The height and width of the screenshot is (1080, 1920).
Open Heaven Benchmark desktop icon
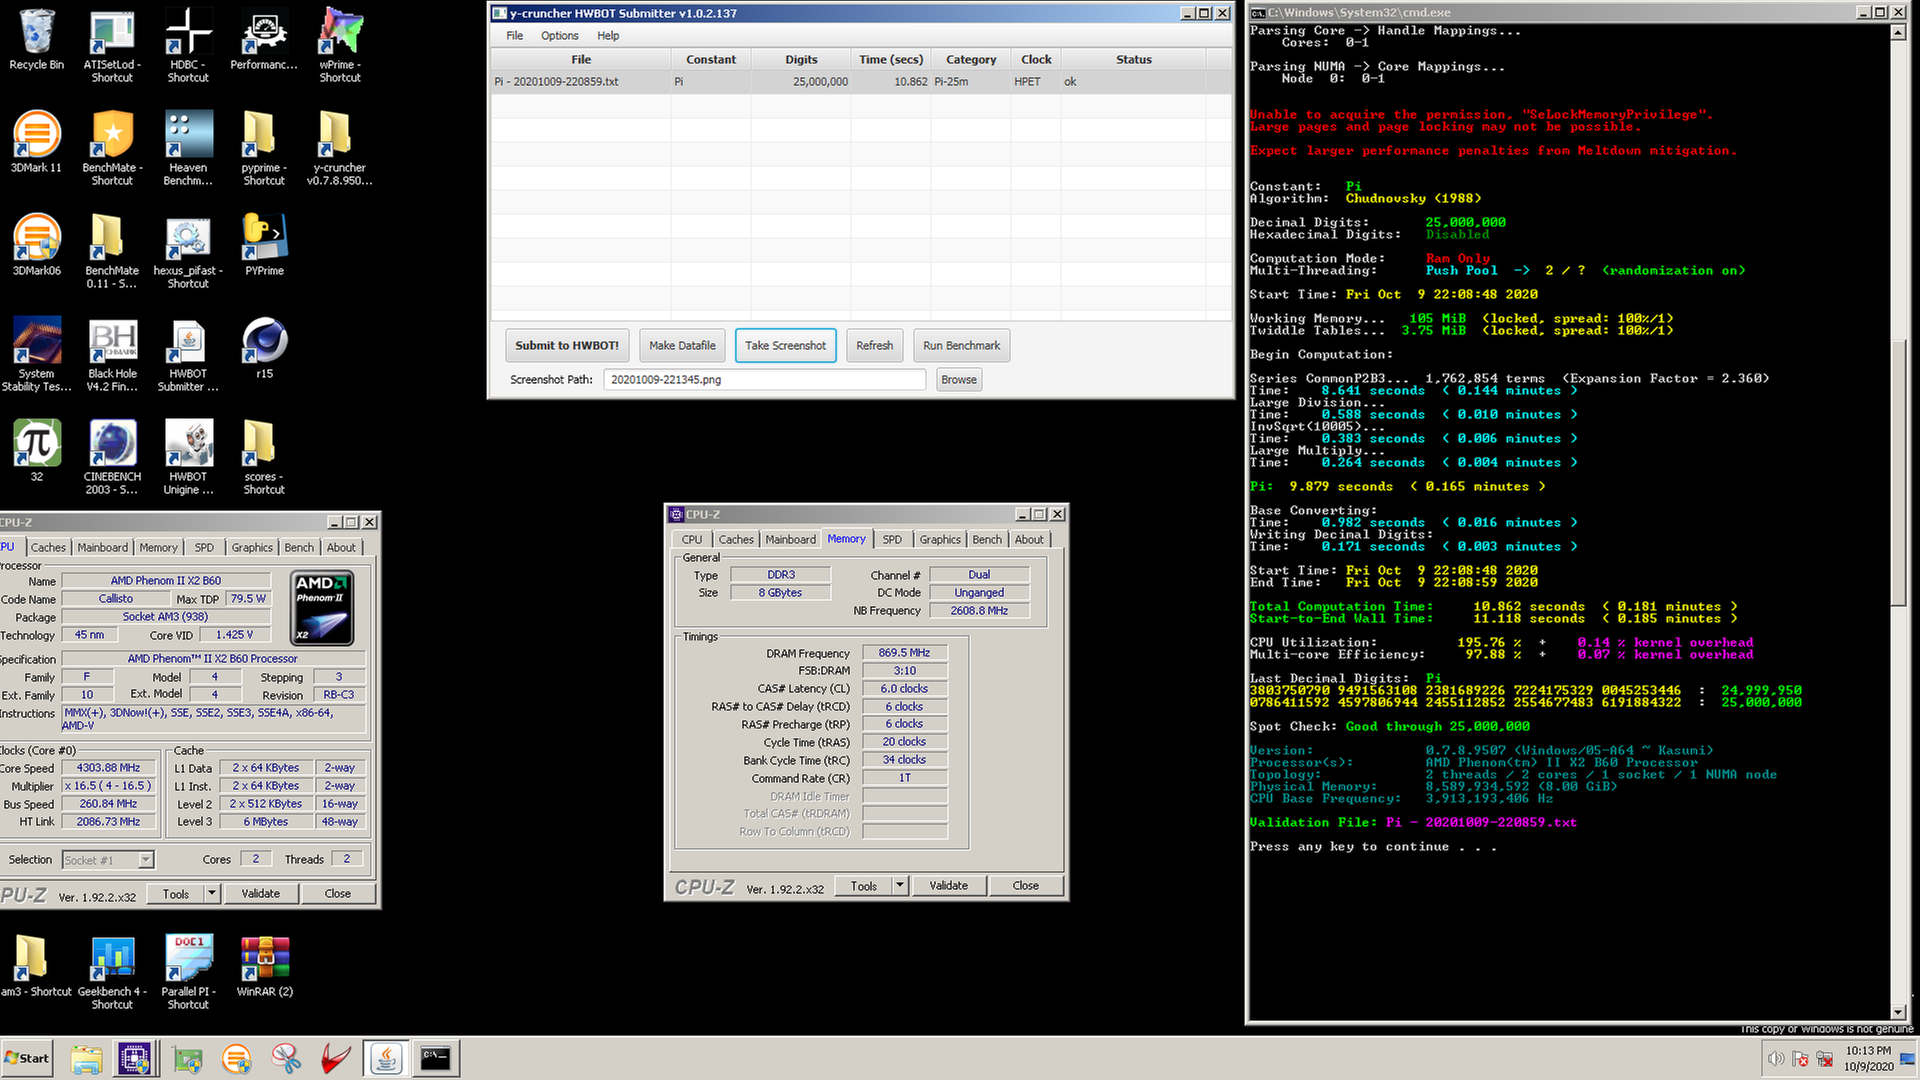pyautogui.click(x=188, y=148)
